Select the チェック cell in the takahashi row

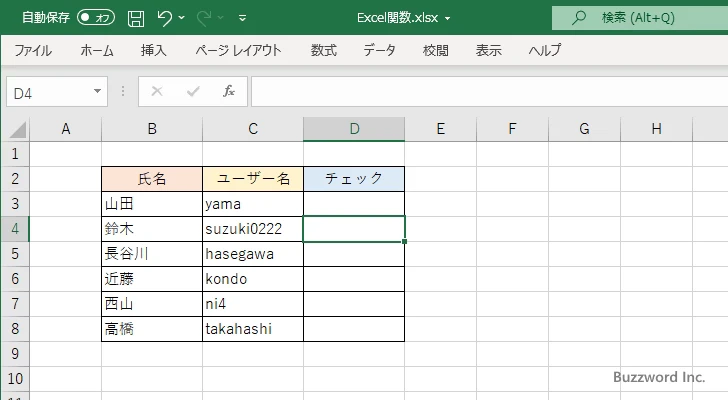pyautogui.click(x=354, y=329)
